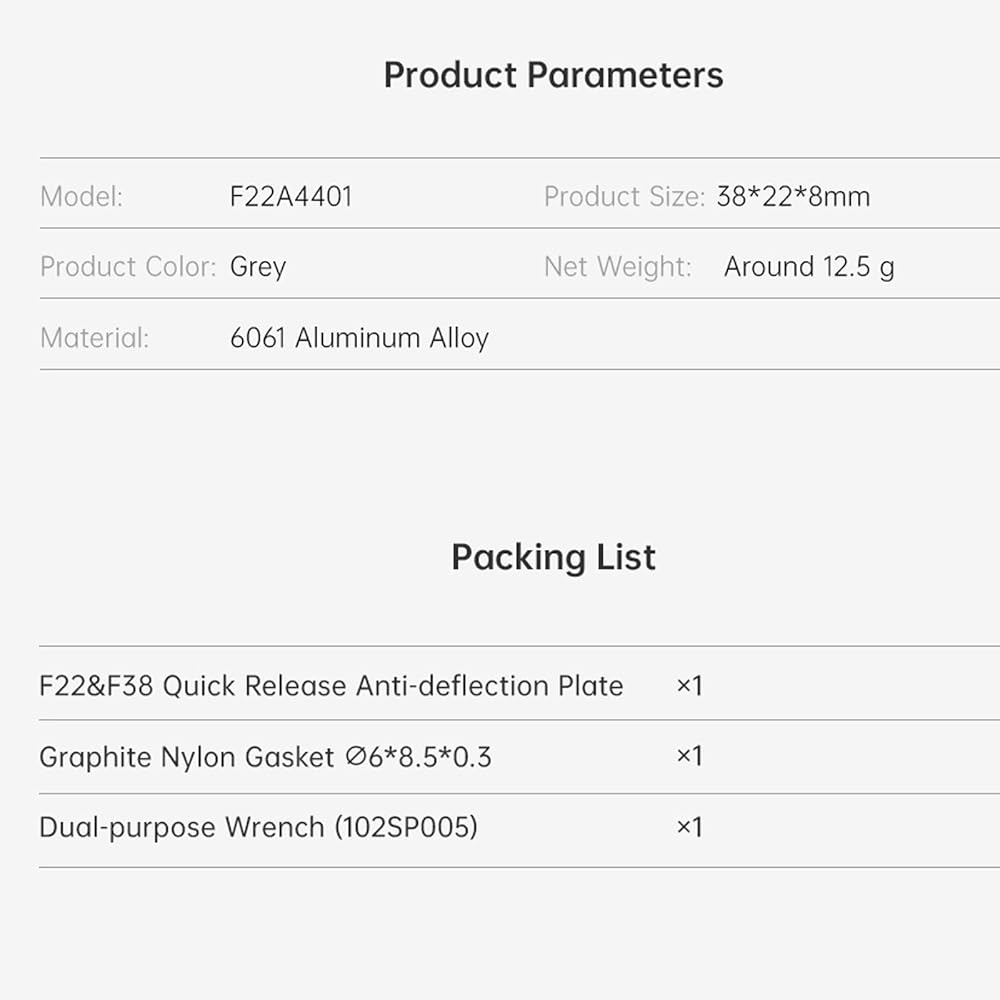Select the 38*22*8mm size value
Viewport: 1000px width, 1000px height.
pyautogui.click(x=793, y=196)
